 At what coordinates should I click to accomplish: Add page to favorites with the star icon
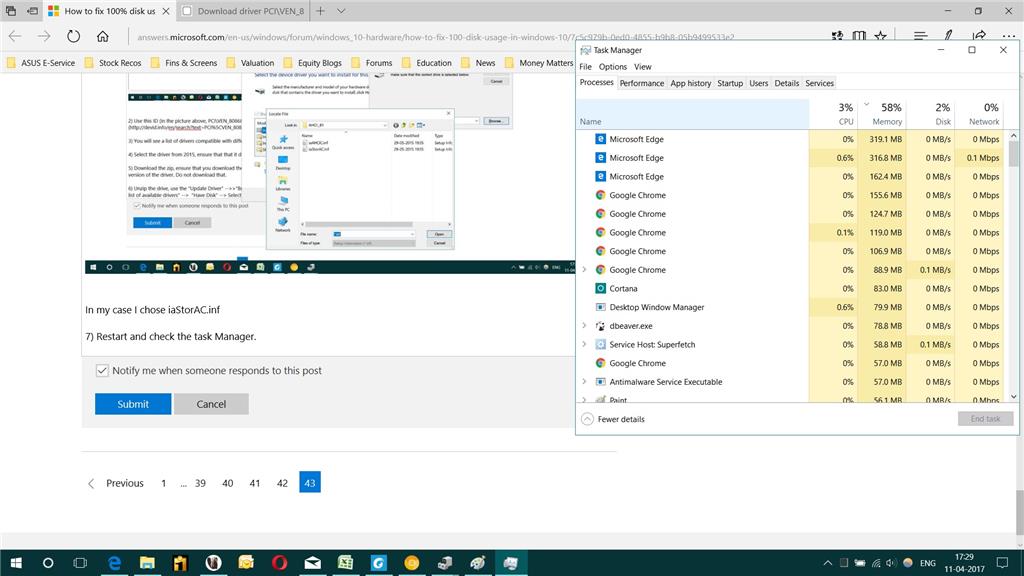pos(880,37)
